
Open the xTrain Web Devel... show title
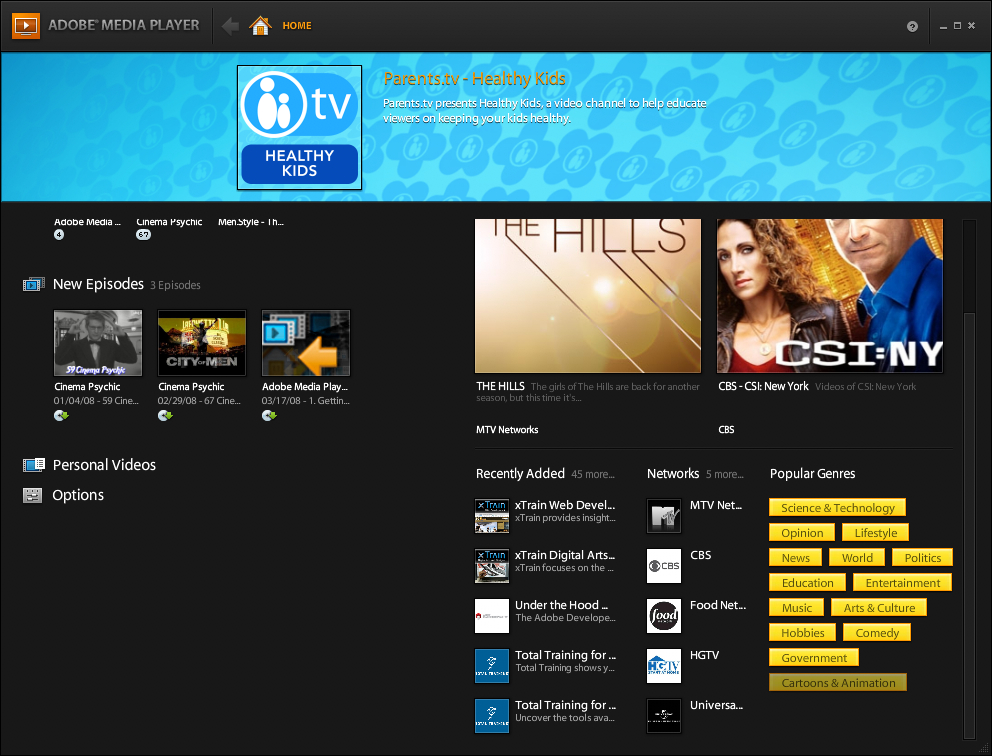564,505
